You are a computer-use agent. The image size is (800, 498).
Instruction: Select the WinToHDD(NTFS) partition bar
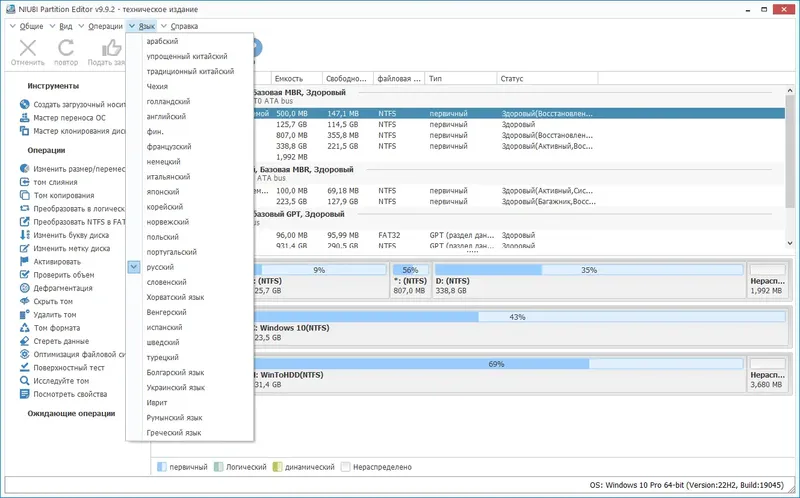pyautogui.click(x=498, y=374)
